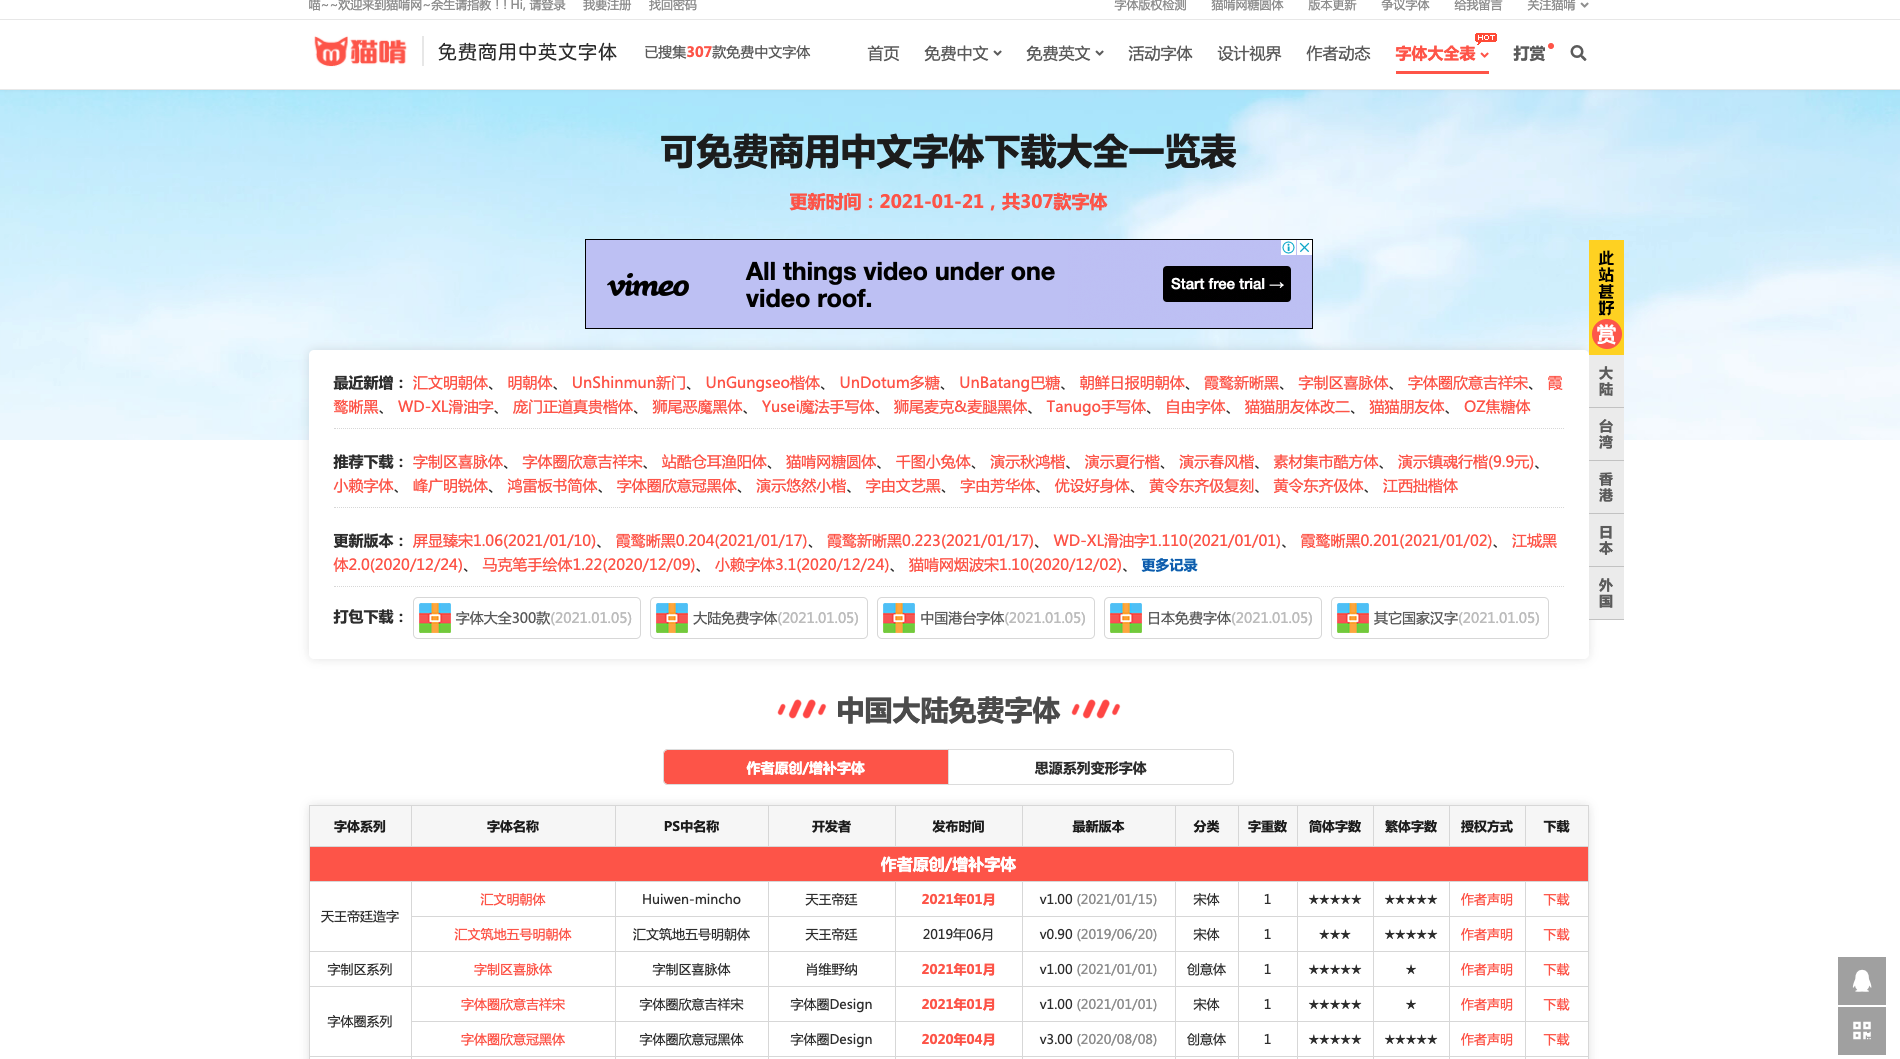Jump to 台湾 section in side navigation
1900x1059 pixels.
click(x=1606, y=434)
